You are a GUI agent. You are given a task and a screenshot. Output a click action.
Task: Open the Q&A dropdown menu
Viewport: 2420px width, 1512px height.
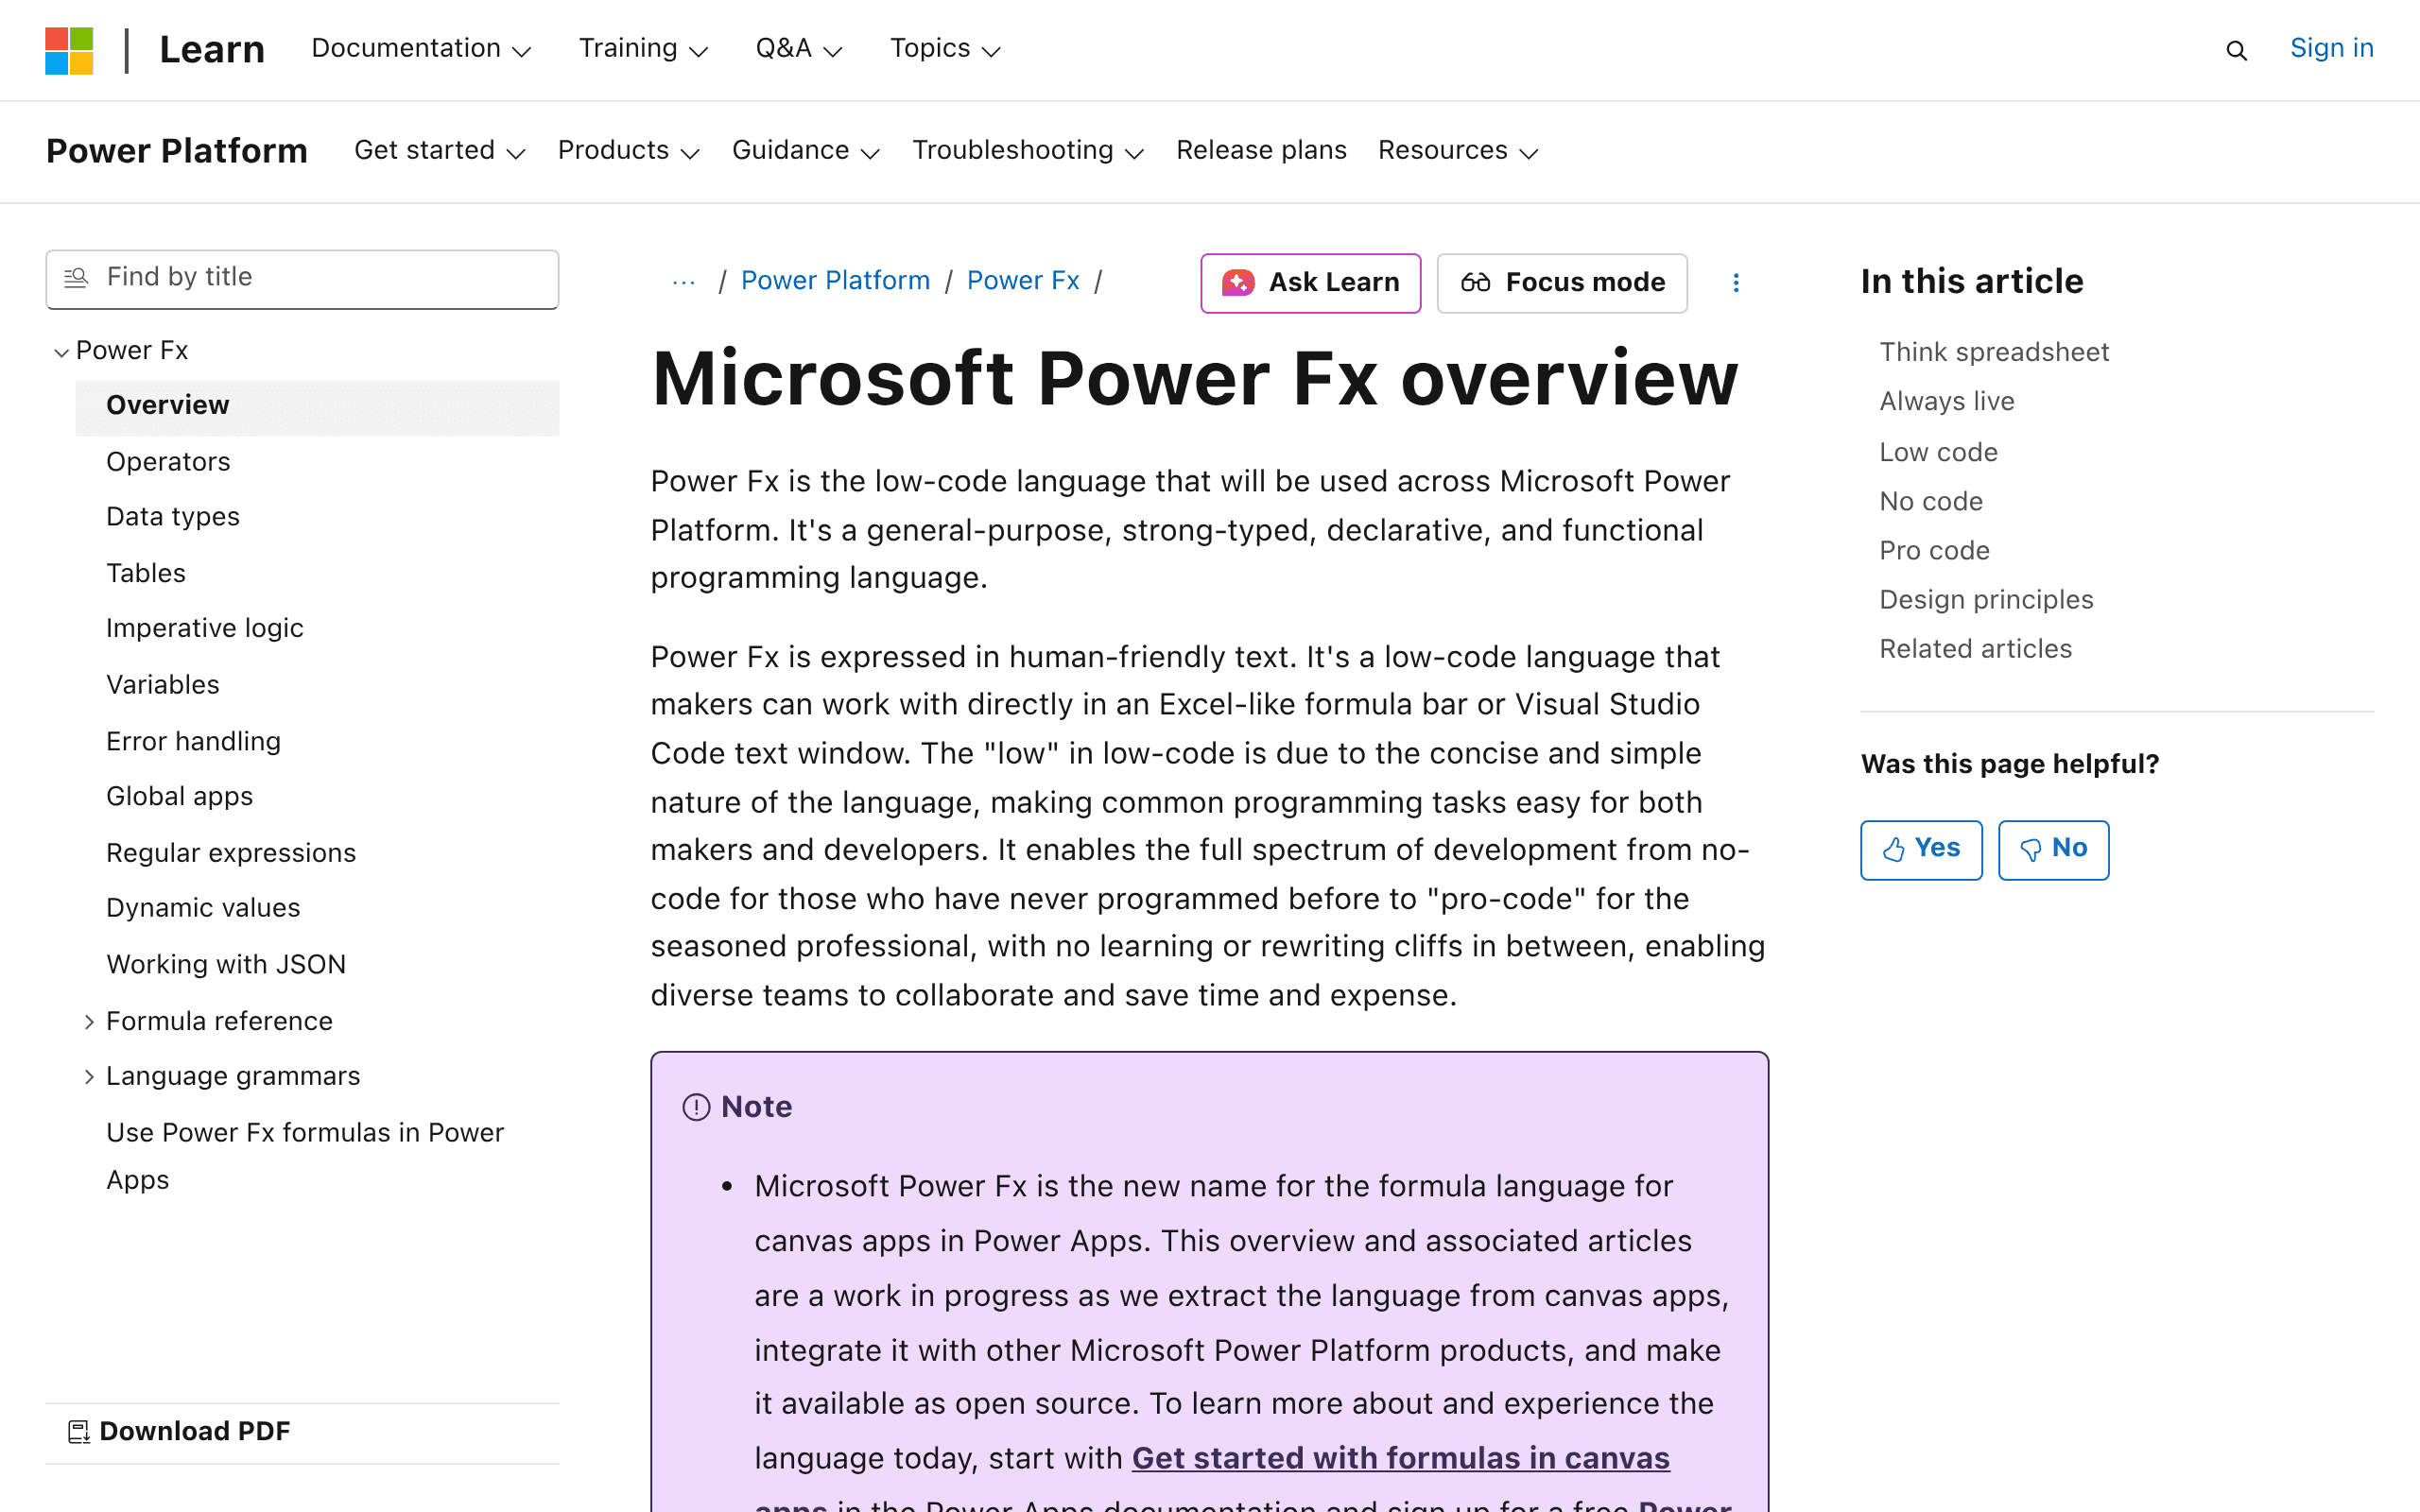[799, 49]
